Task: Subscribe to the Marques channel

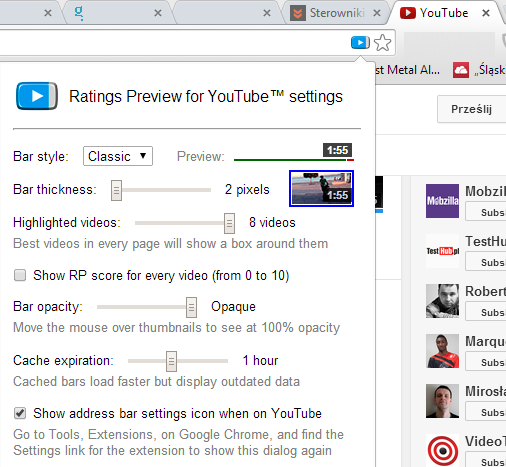Action: click(x=486, y=362)
